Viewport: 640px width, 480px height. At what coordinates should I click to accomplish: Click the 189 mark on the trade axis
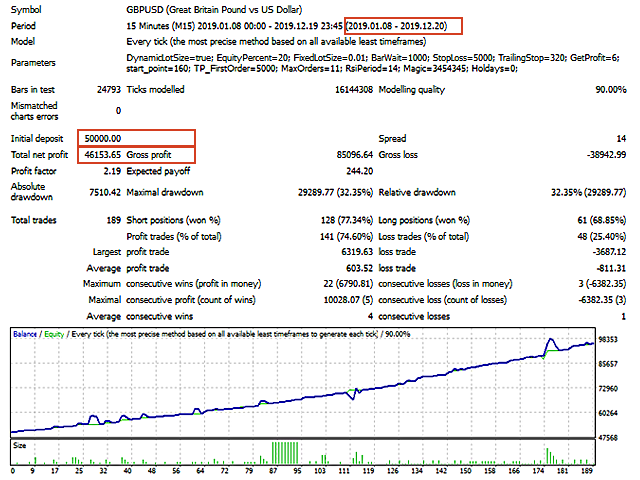tap(589, 472)
